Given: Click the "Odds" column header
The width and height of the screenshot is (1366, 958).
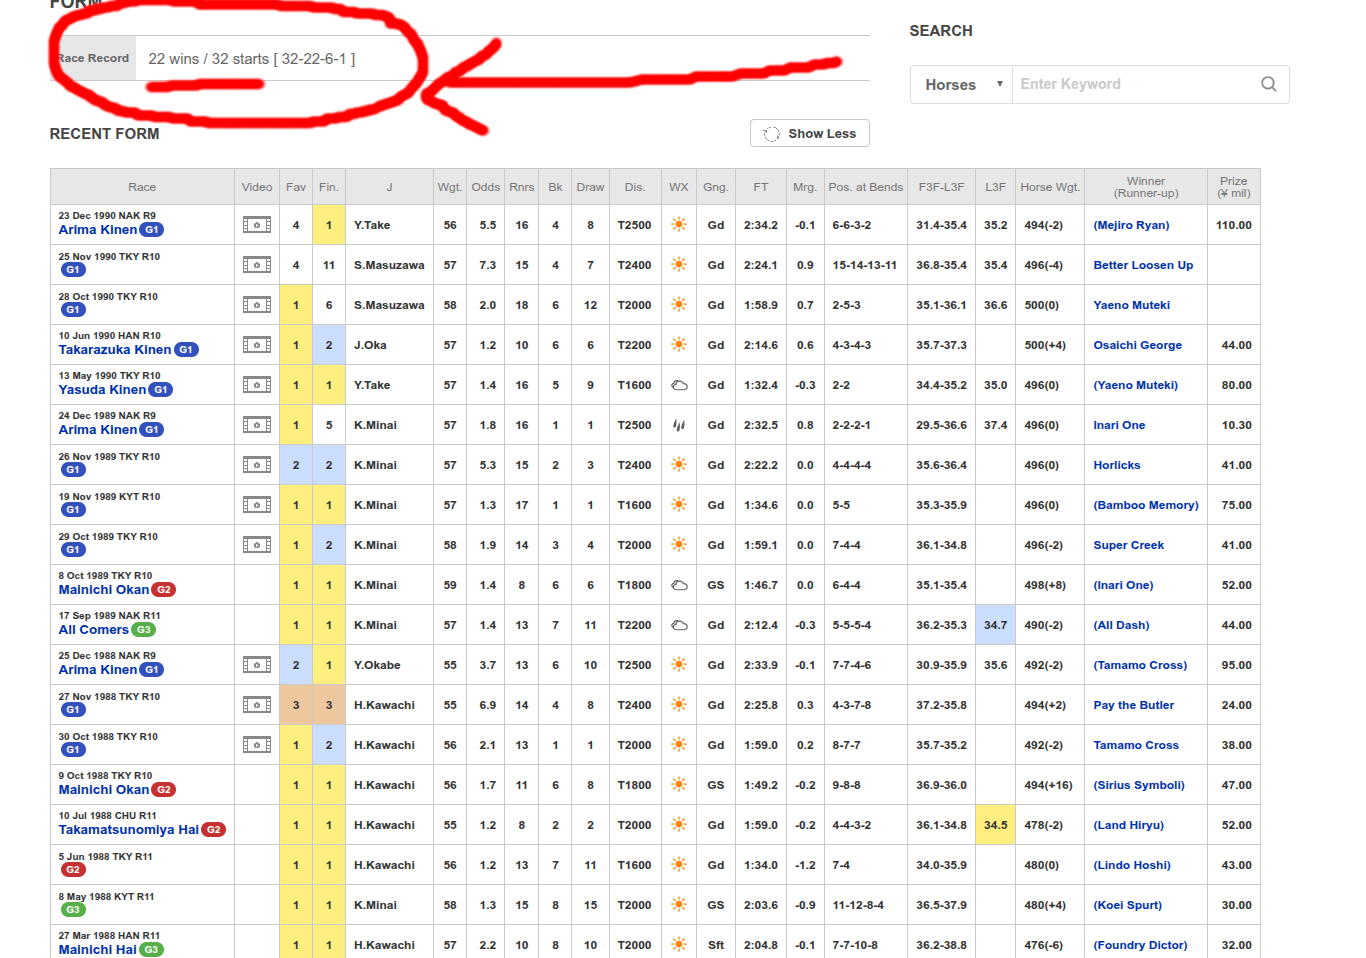Looking at the screenshot, I should click(x=486, y=187).
